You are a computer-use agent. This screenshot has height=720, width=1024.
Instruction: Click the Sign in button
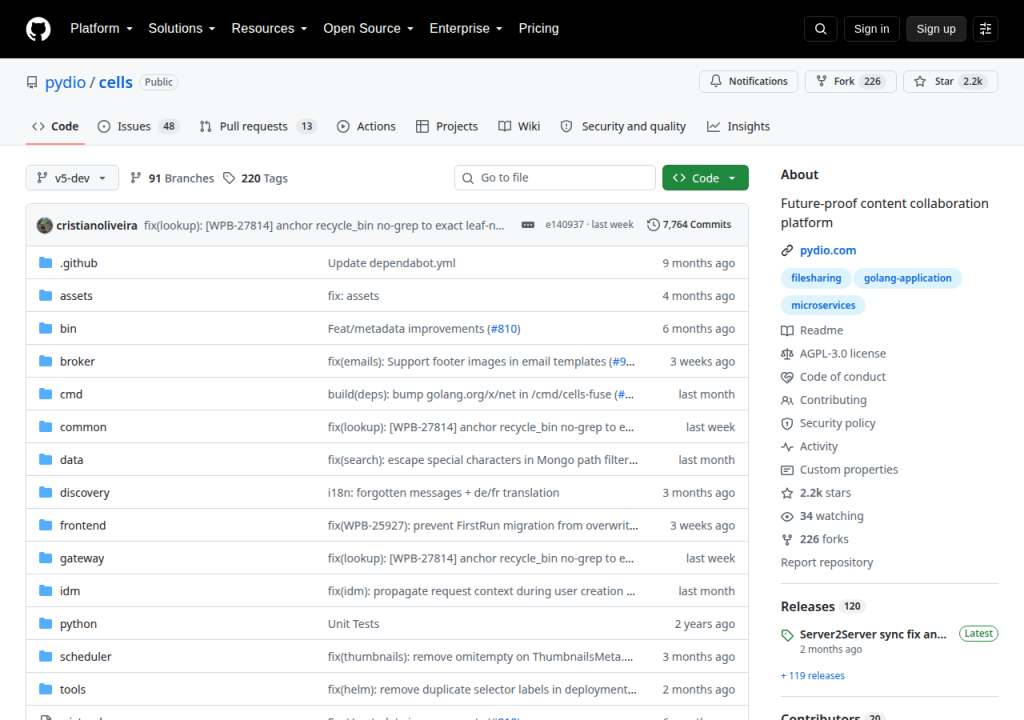[871, 29]
